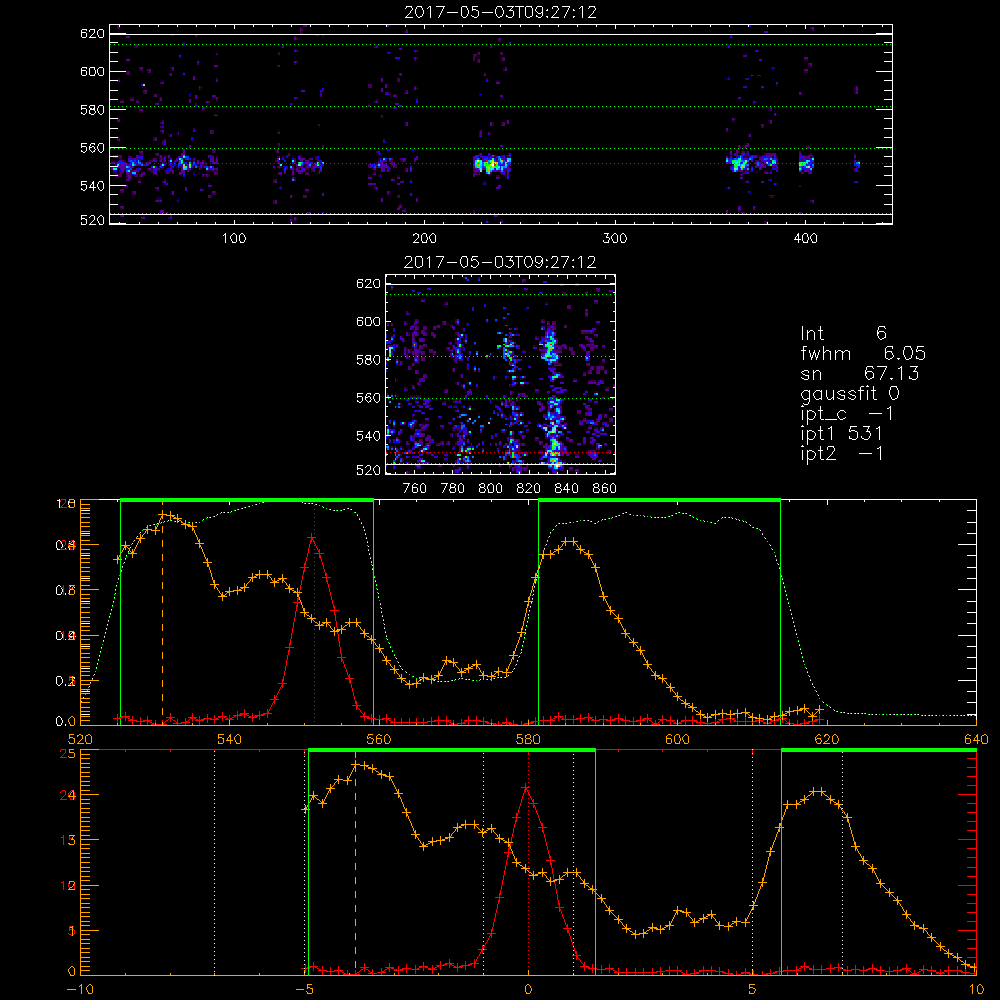Click the orange dashed vertical marker in third plot
The image size is (1000, 1000).
pyautogui.click(x=162, y=619)
